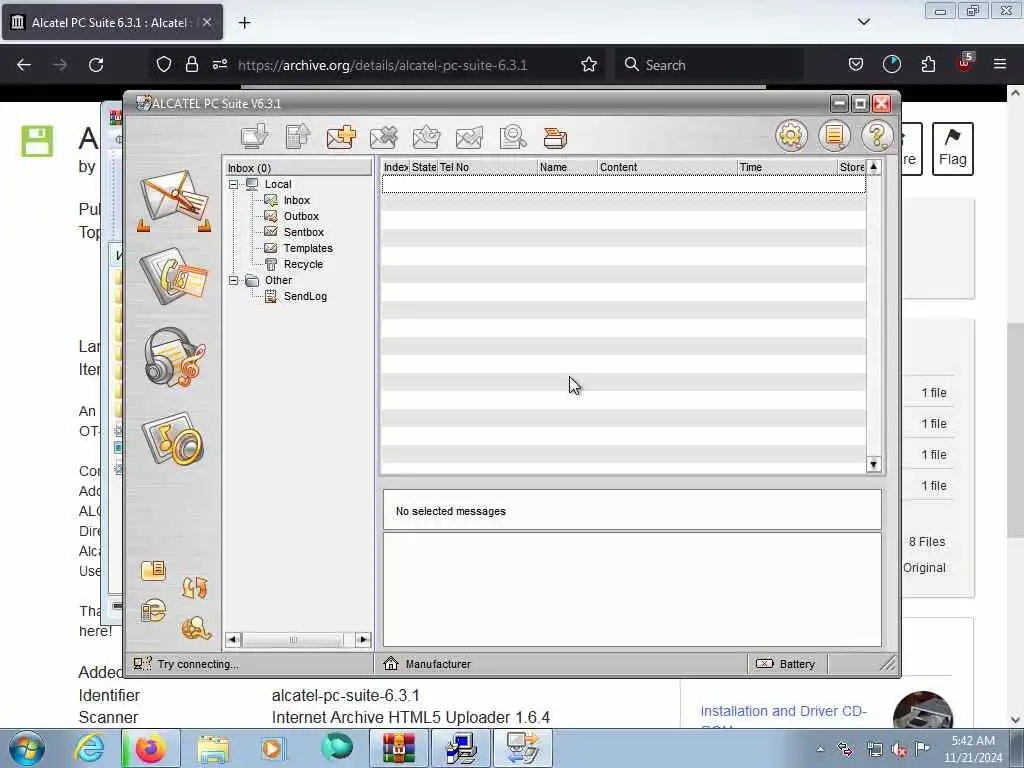Click the Battery status indicator

(x=786, y=664)
